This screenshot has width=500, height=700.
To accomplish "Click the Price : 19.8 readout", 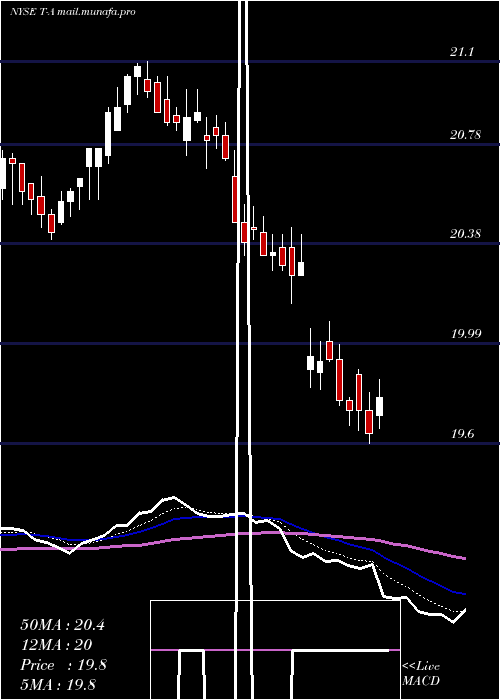I will click(63, 665).
